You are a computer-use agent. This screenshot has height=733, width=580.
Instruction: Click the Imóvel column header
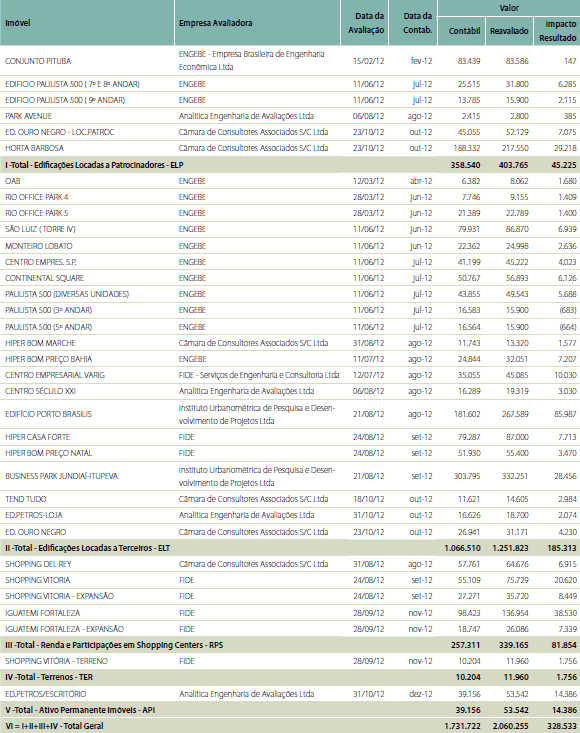[x=18, y=23]
